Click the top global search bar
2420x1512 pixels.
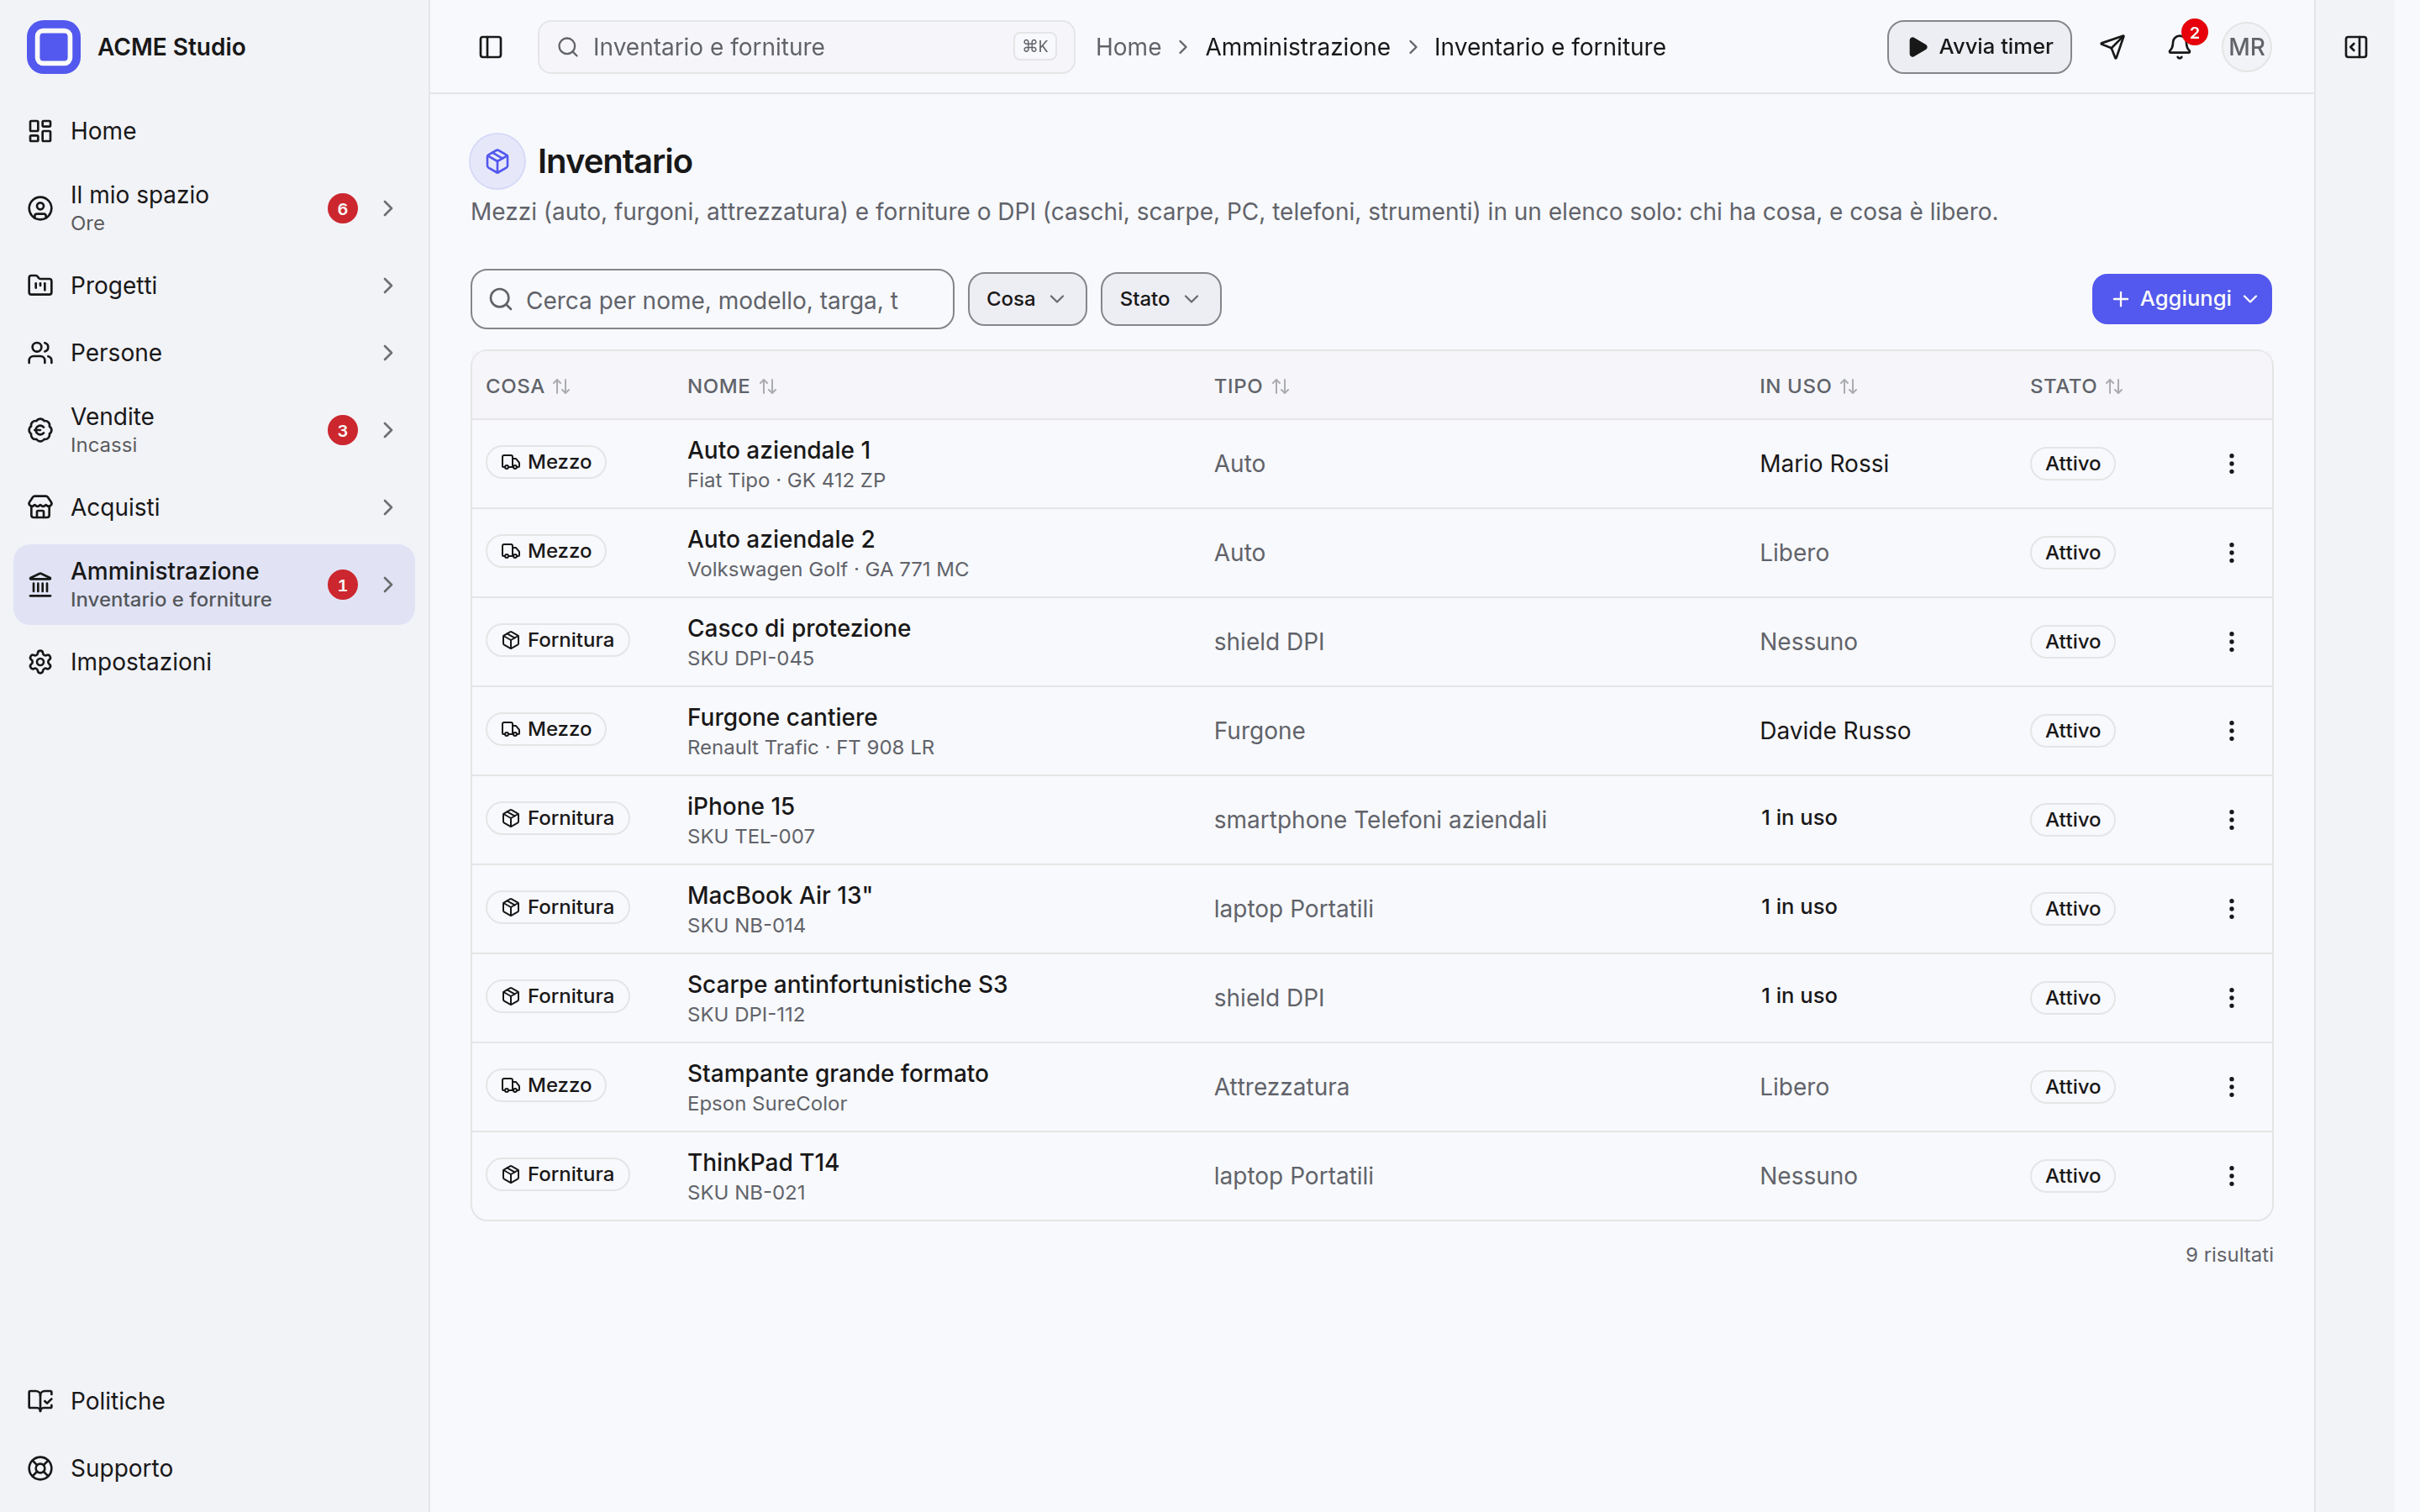pos(806,47)
